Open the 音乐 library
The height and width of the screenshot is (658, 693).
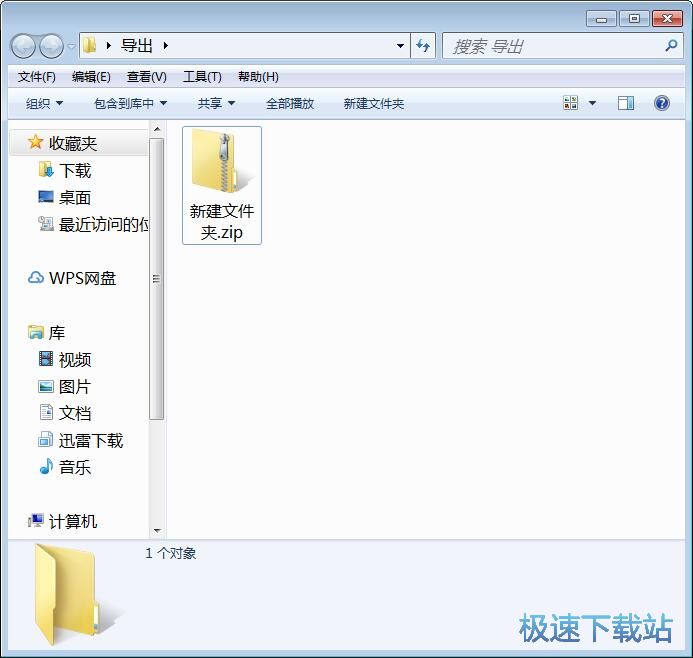coord(75,468)
